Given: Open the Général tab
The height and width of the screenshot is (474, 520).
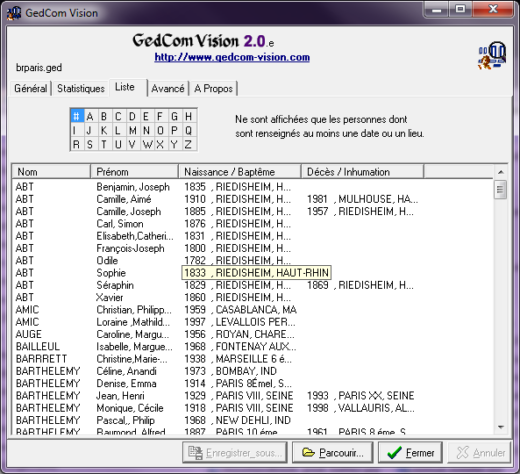Looking at the screenshot, I should [30, 89].
